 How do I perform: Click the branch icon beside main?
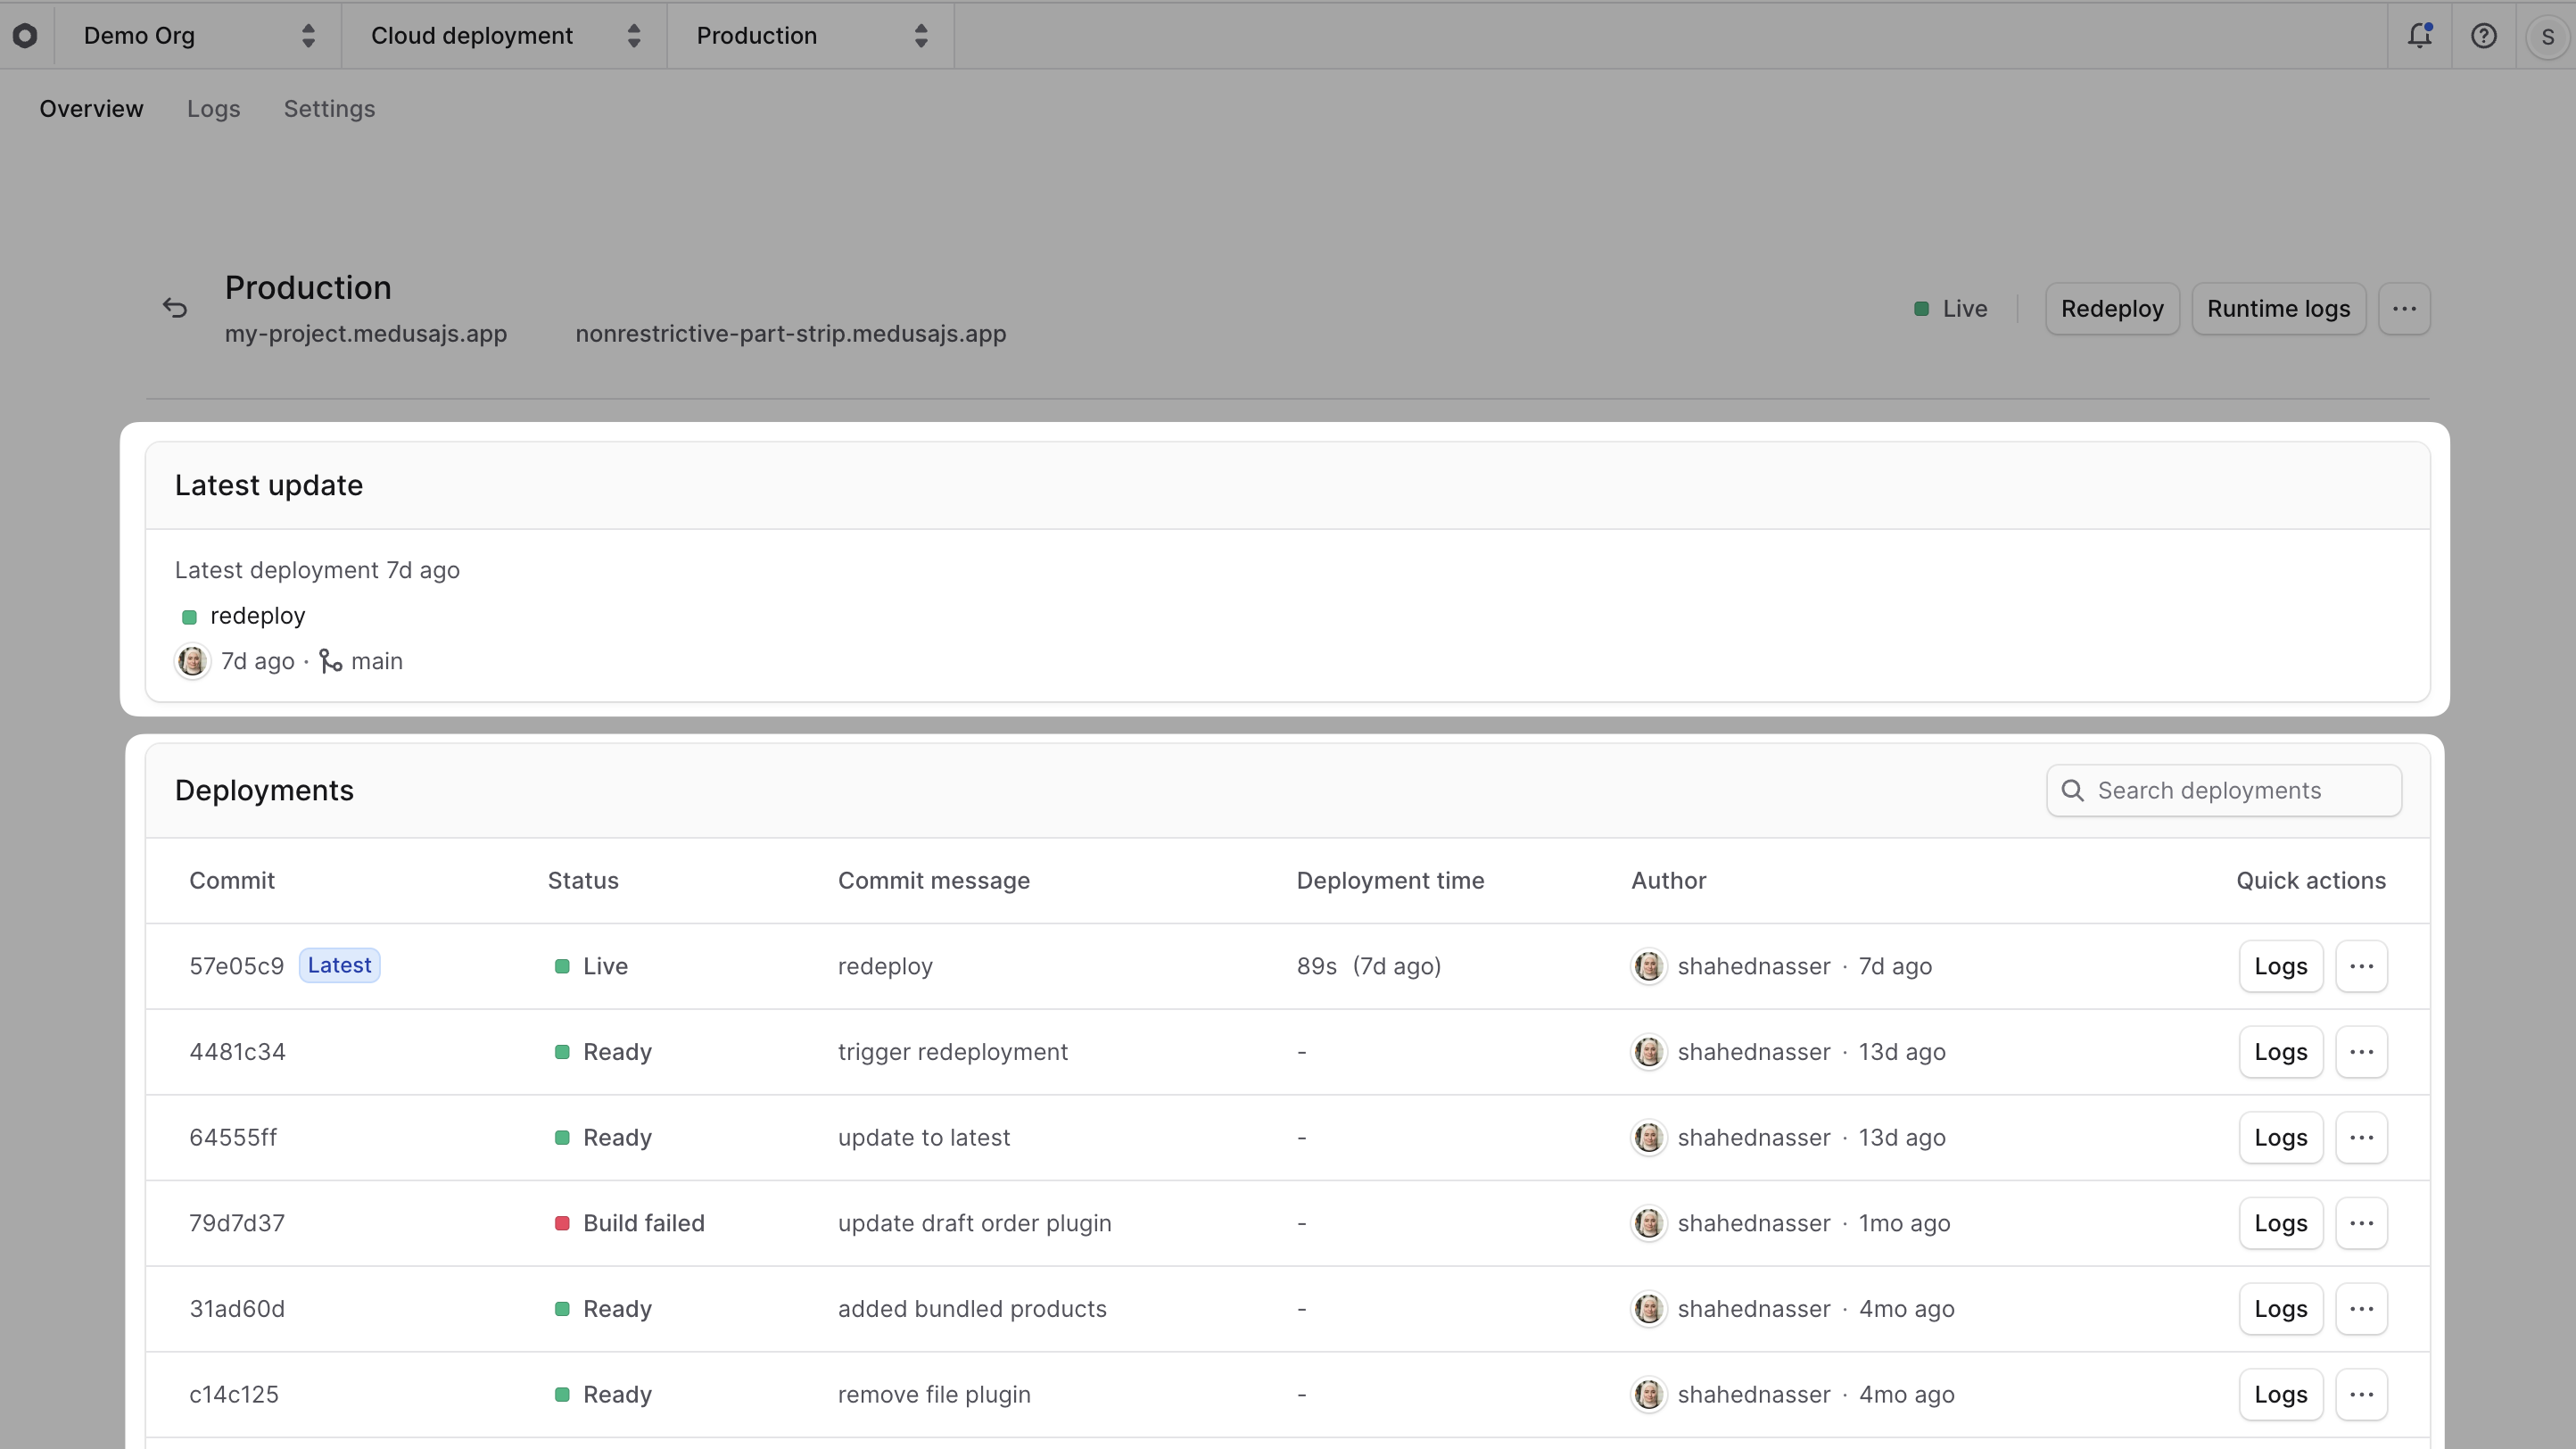[331, 661]
